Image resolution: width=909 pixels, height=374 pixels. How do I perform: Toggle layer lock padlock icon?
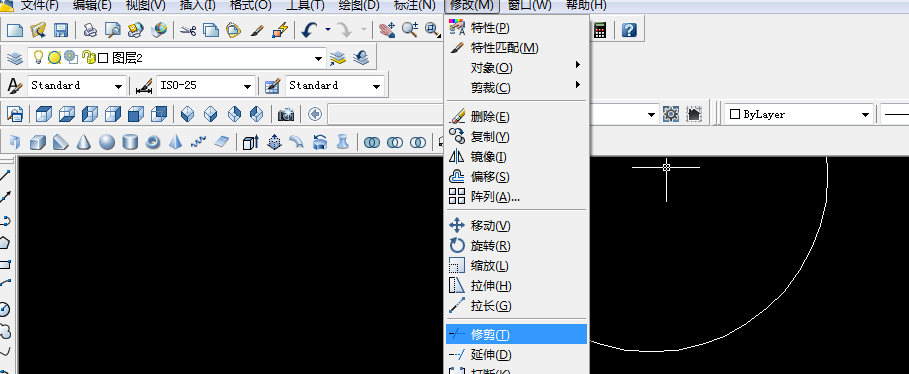(x=88, y=57)
